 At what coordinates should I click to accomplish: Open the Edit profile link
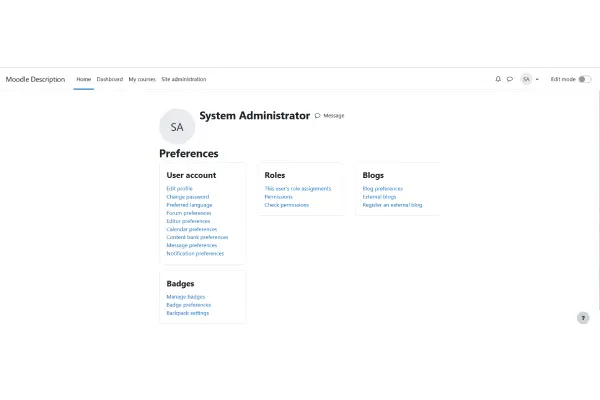point(180,188)
